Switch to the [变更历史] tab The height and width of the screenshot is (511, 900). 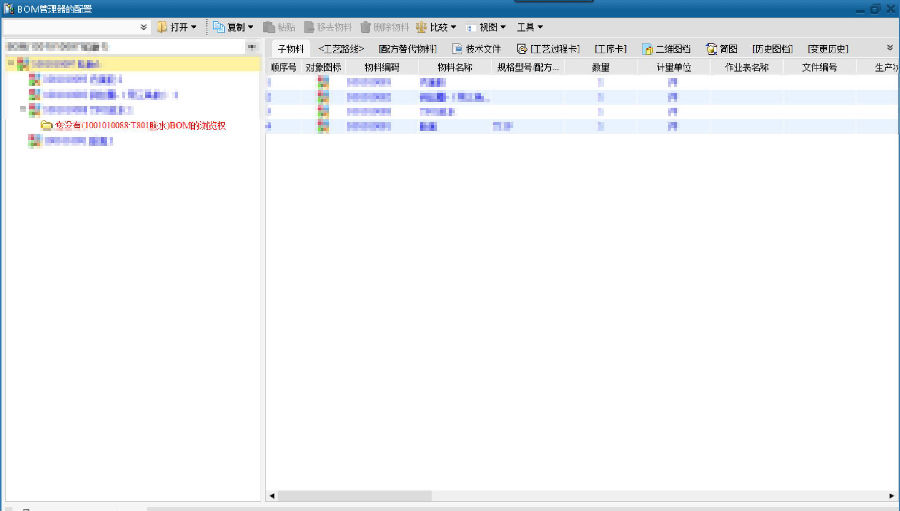coord(828,49)
